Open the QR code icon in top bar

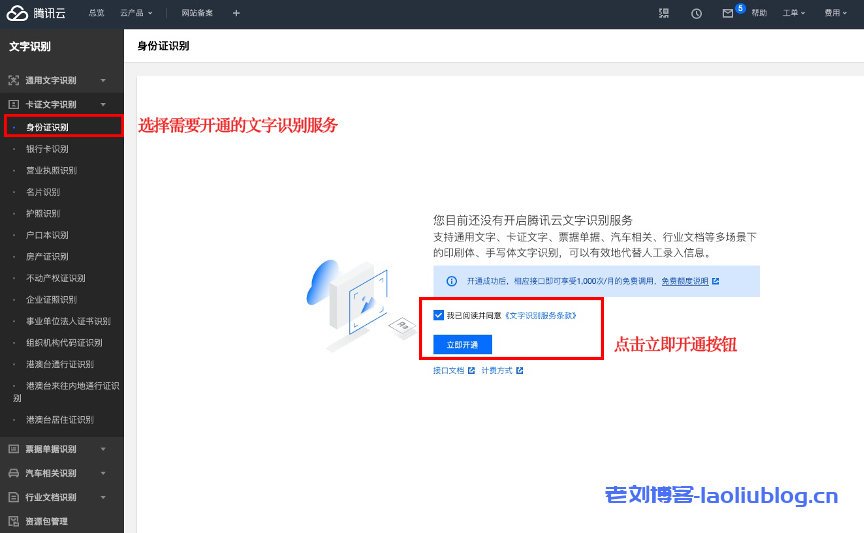[664, 13]
